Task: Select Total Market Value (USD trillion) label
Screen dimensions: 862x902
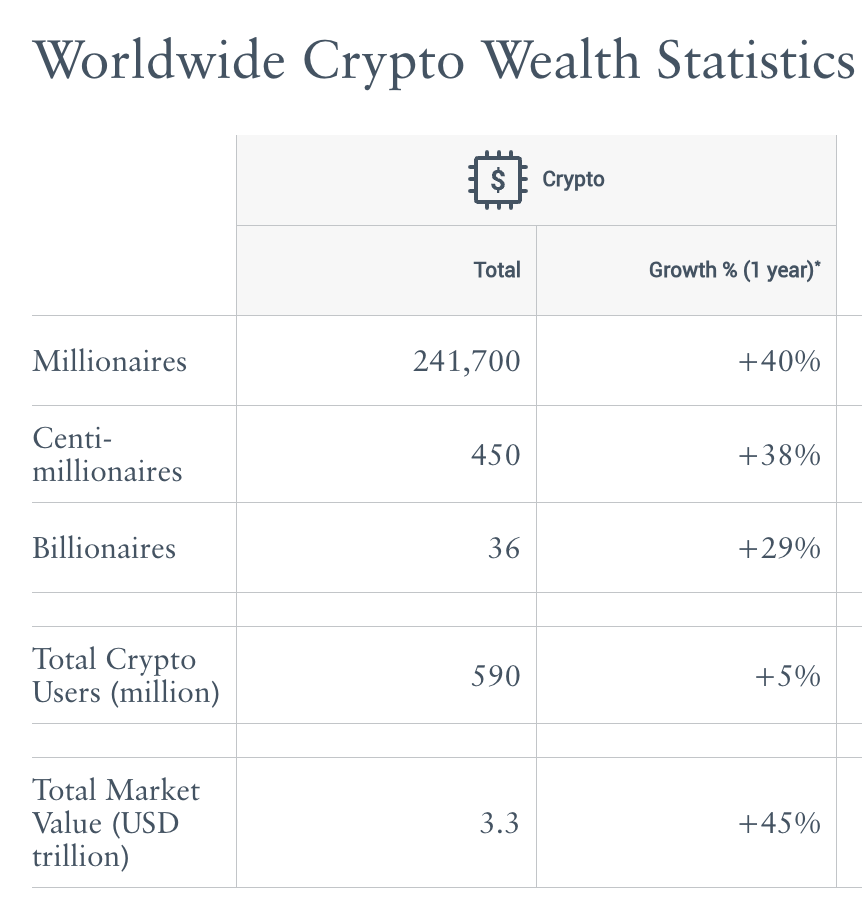Action: click(116, 823)
